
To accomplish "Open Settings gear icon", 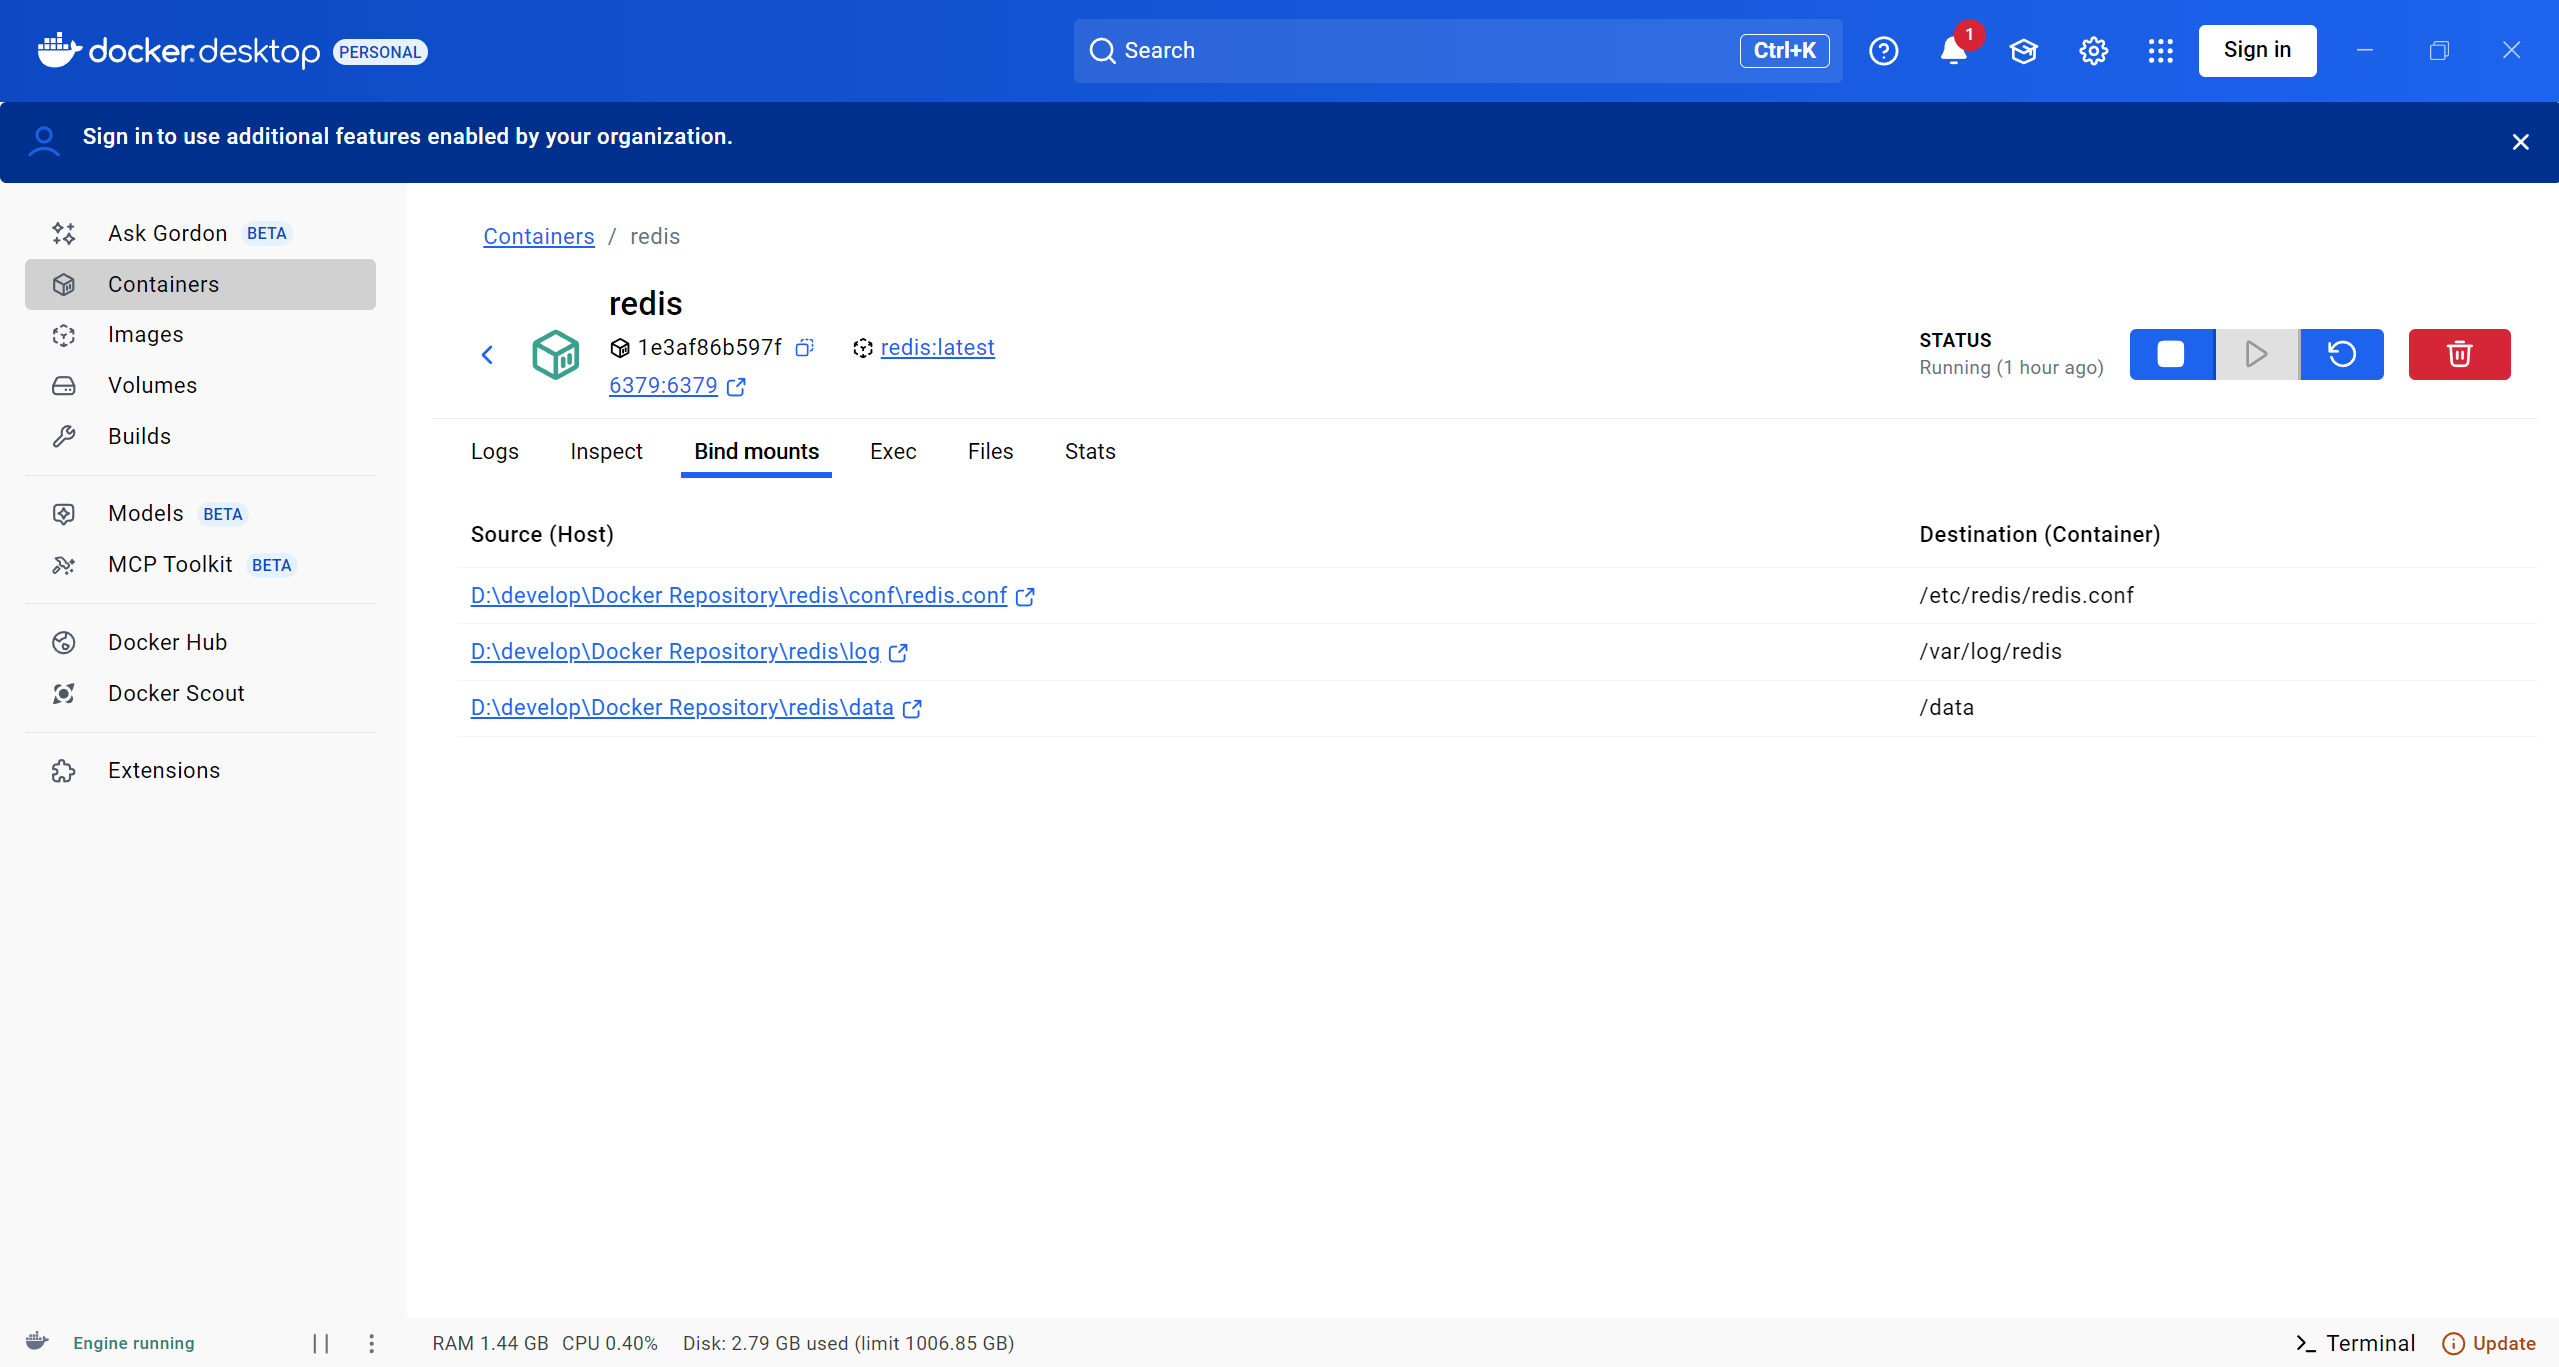I will pyautogui.click(x=2093, y=51).
